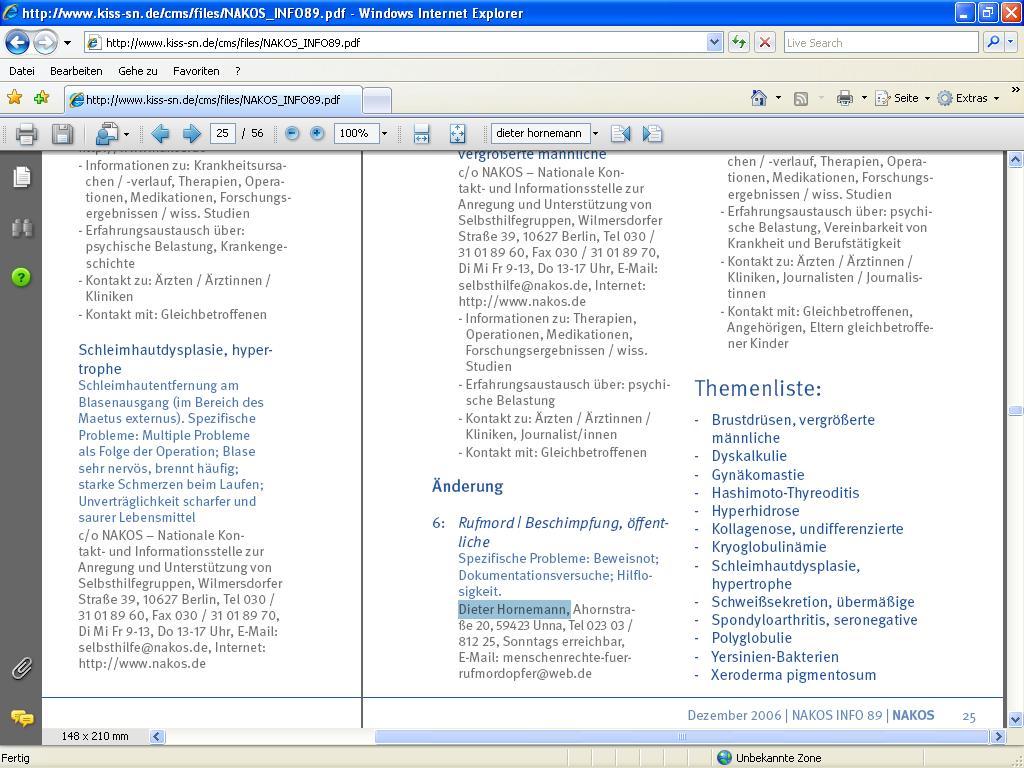The width and height of the screenshot is (1024, 768).
Task: Open the Search binoculars panel icon
Action: [22, 228]
